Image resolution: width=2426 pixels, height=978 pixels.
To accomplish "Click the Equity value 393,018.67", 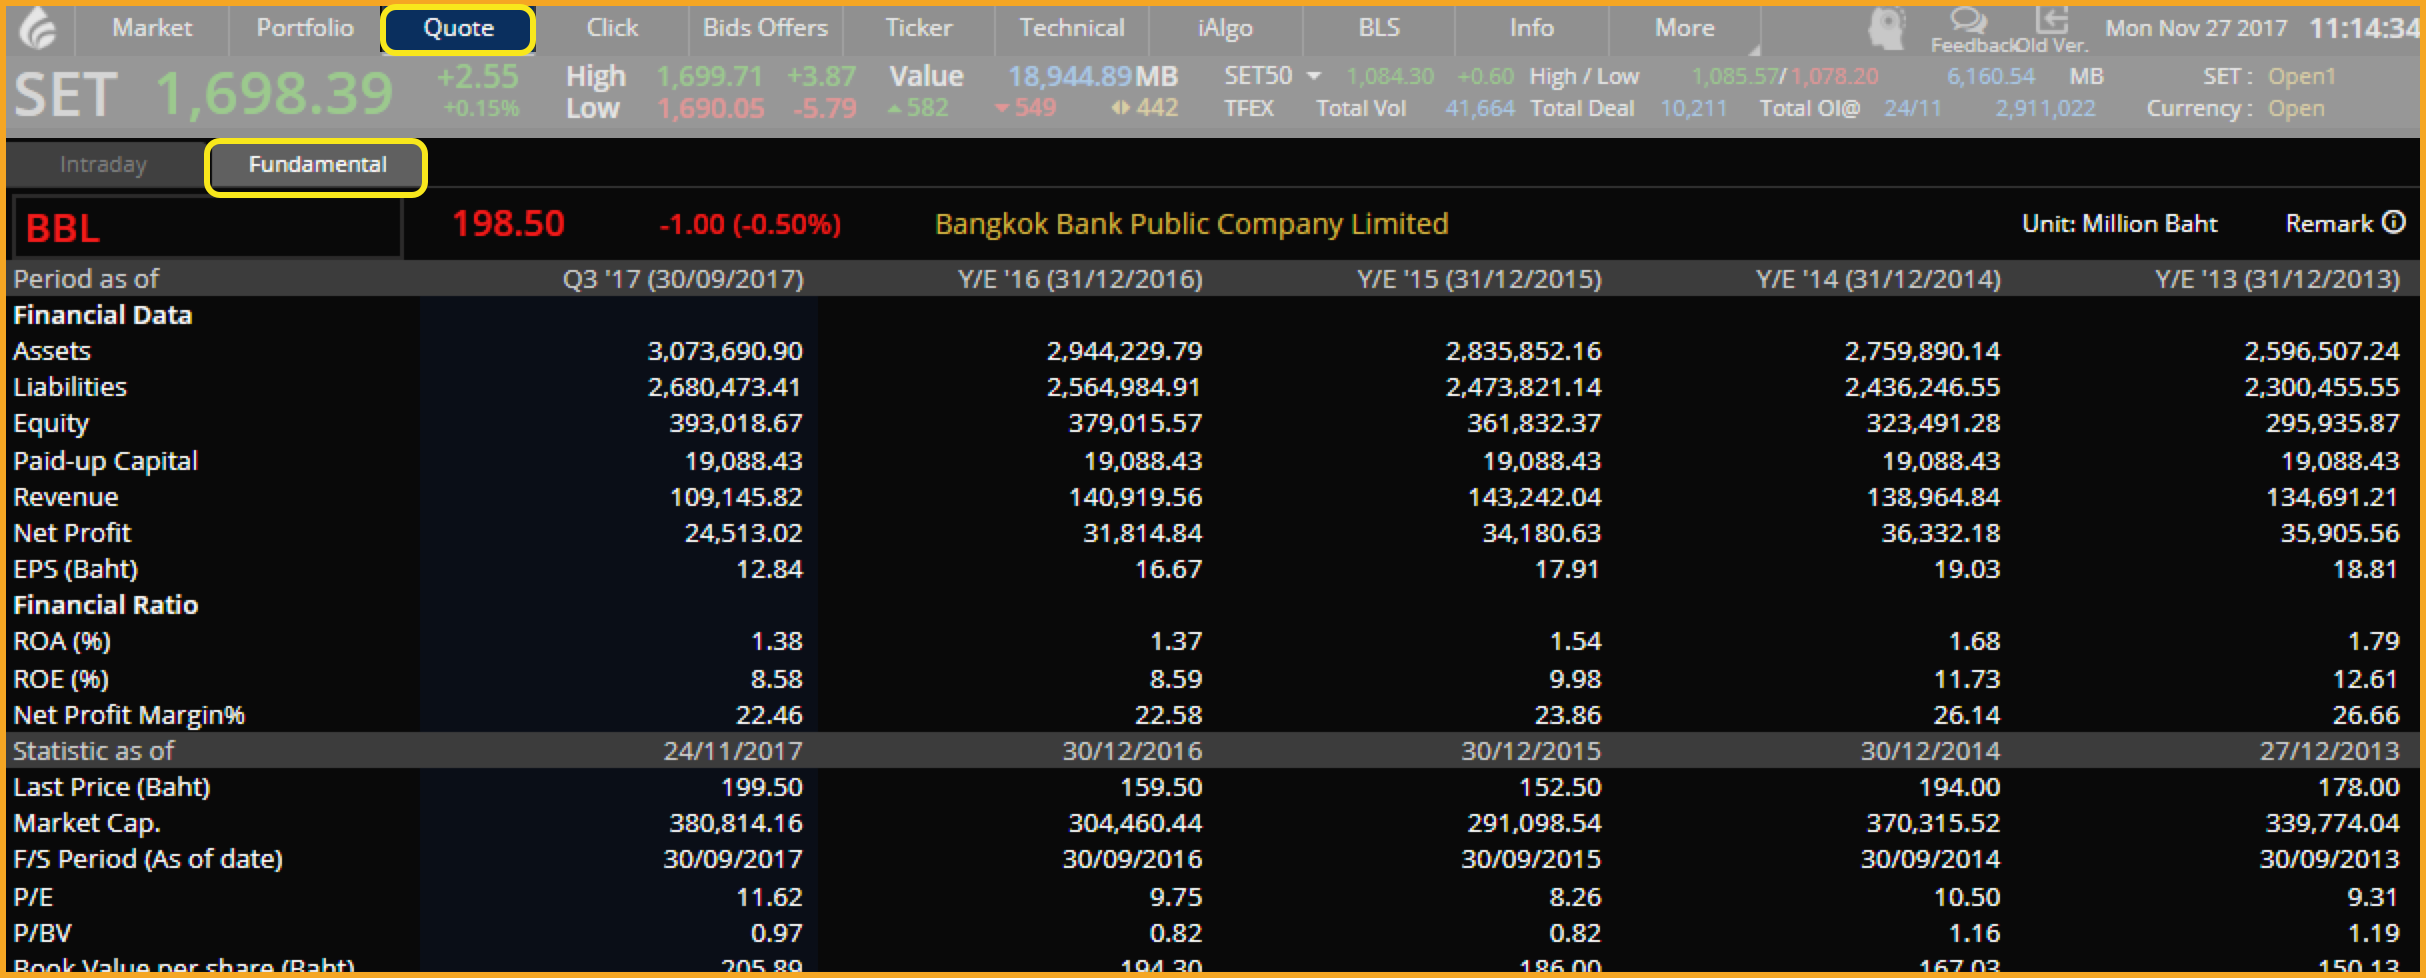I will click(735, 423).
